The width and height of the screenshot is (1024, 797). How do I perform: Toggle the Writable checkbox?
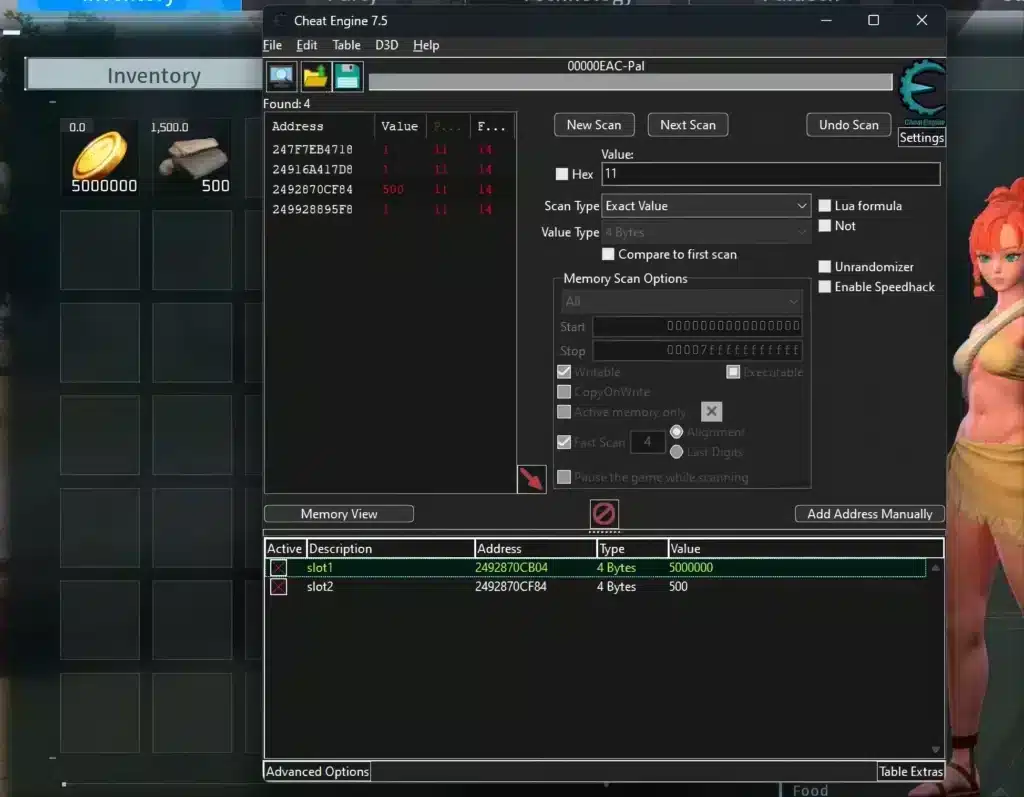[x=564, y=372]
